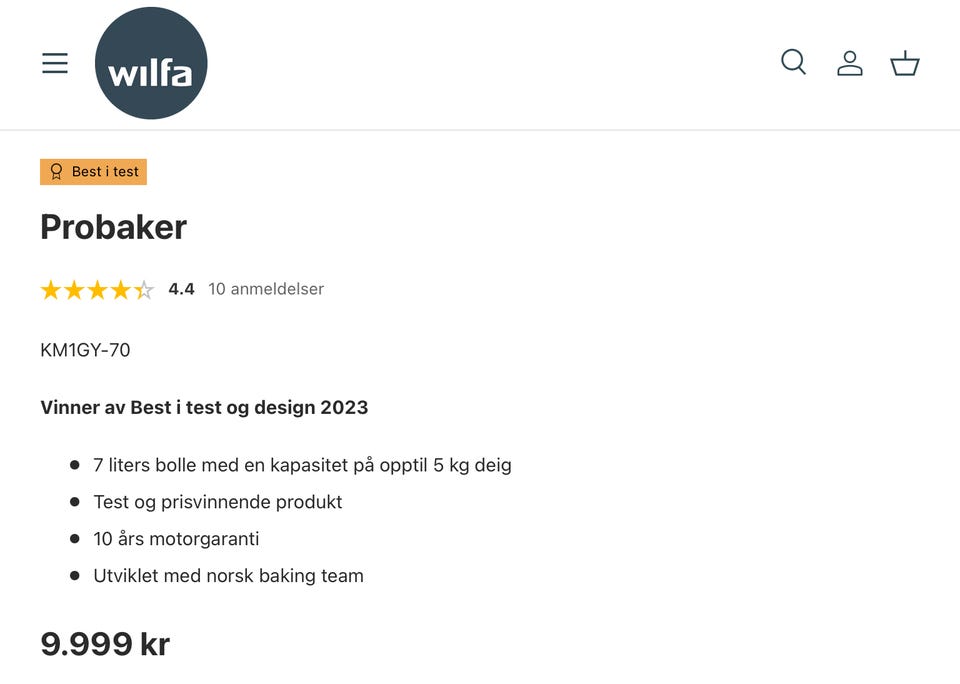Click the 9.999 kr price

tap(105, 643)
